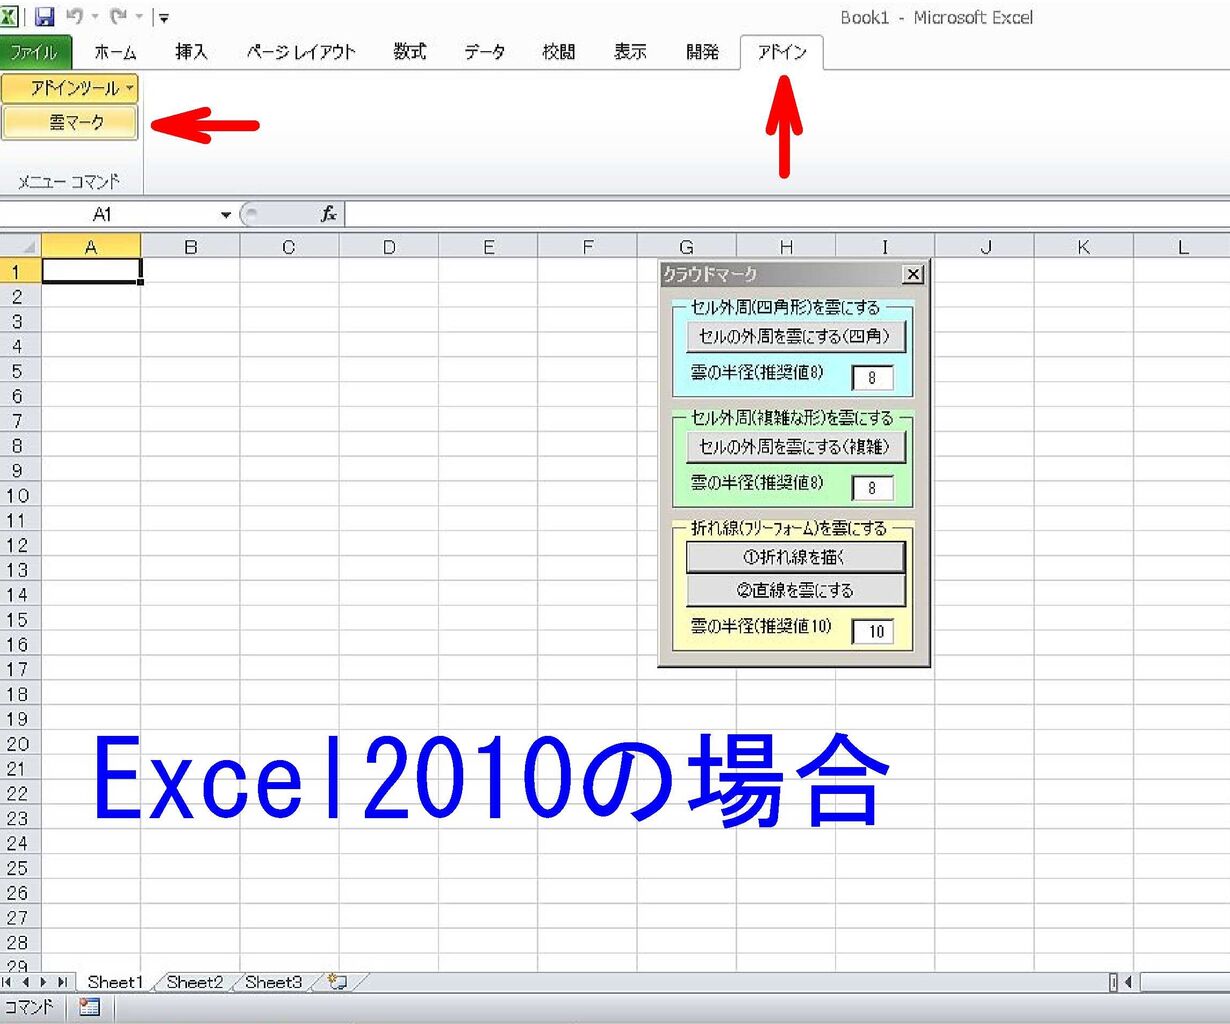Image resolution: width=1230 pixels, height=1024 pixels.
Task: Click the Select All corner of the sheet
Action: pos(20,246)
